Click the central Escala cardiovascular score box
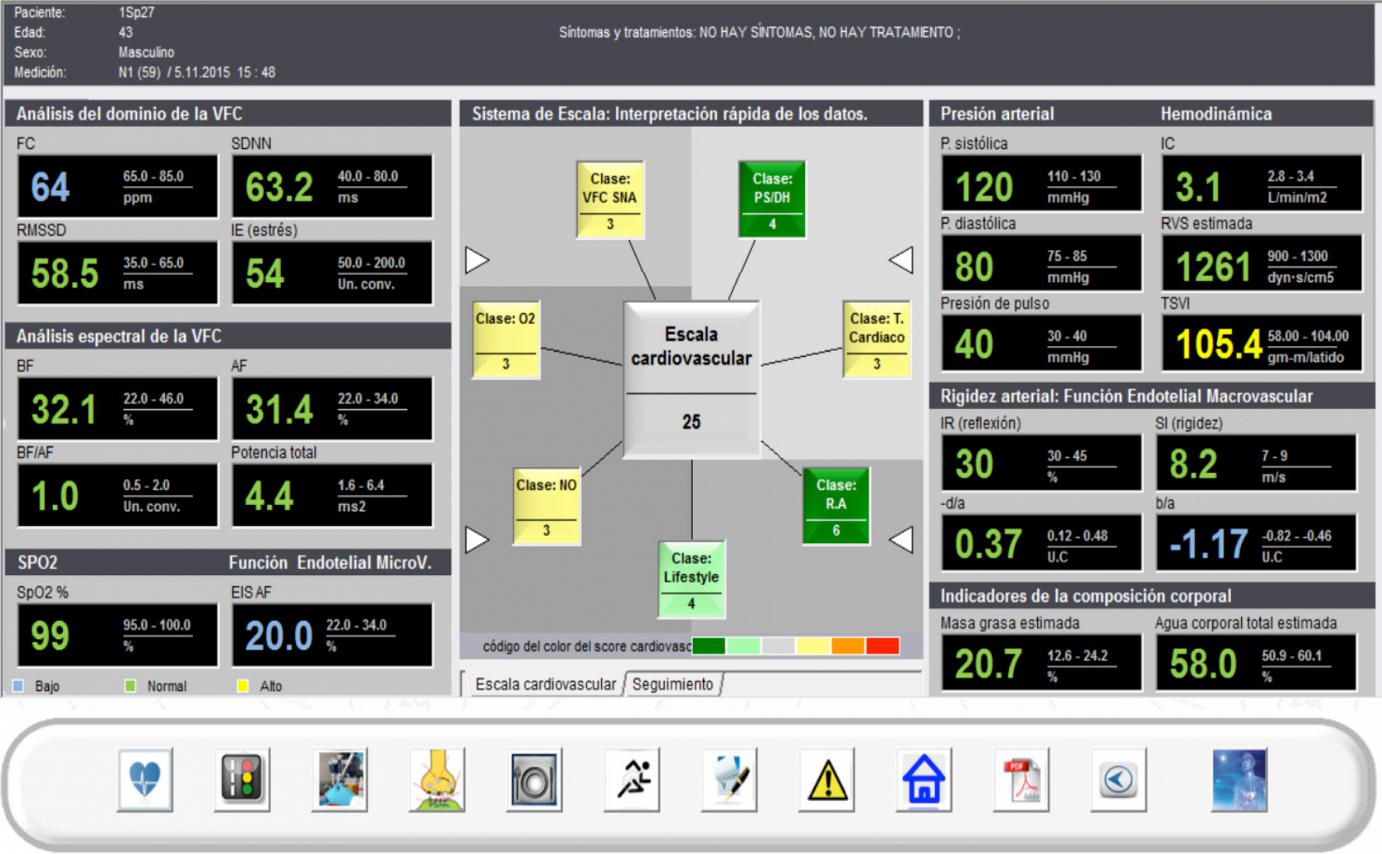 (x=691, y=380)
